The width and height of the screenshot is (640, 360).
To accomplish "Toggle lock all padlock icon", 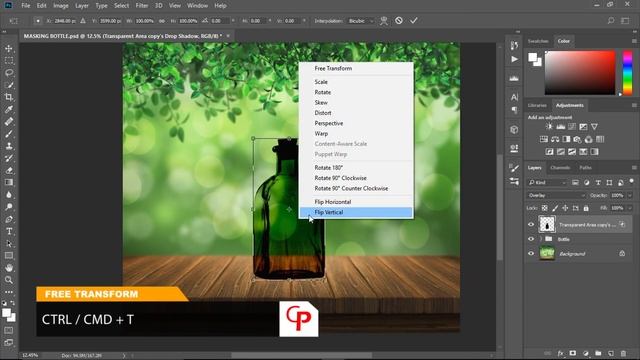I will 586,208.
